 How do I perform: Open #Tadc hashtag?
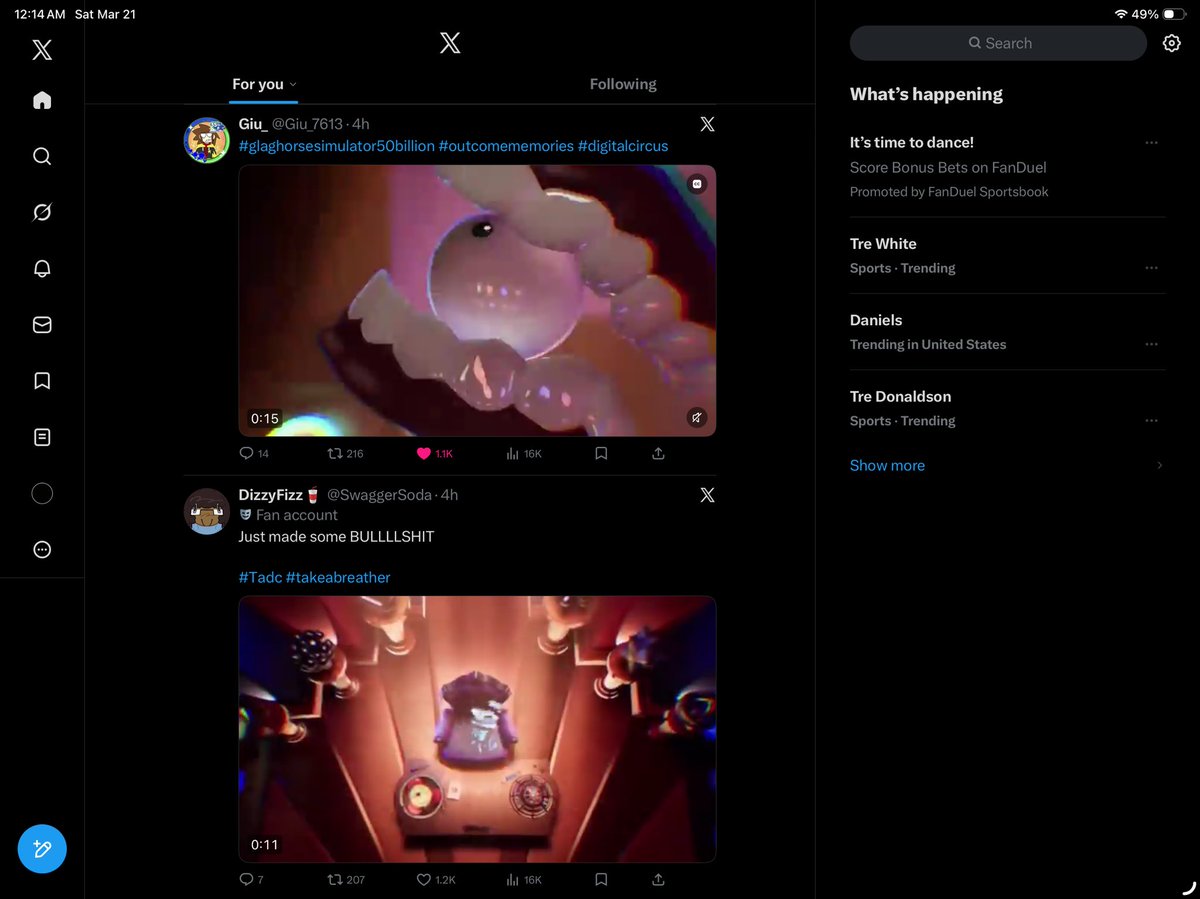[x=259, y=577]
